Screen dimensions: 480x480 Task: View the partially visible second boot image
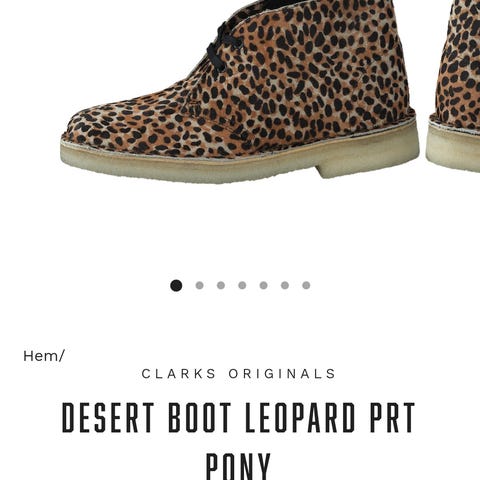coord(453,87)
